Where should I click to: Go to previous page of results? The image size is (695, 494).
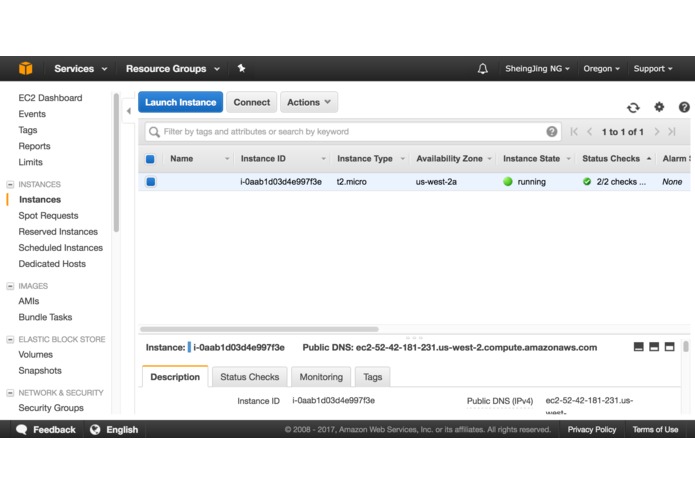coord(590,132)
